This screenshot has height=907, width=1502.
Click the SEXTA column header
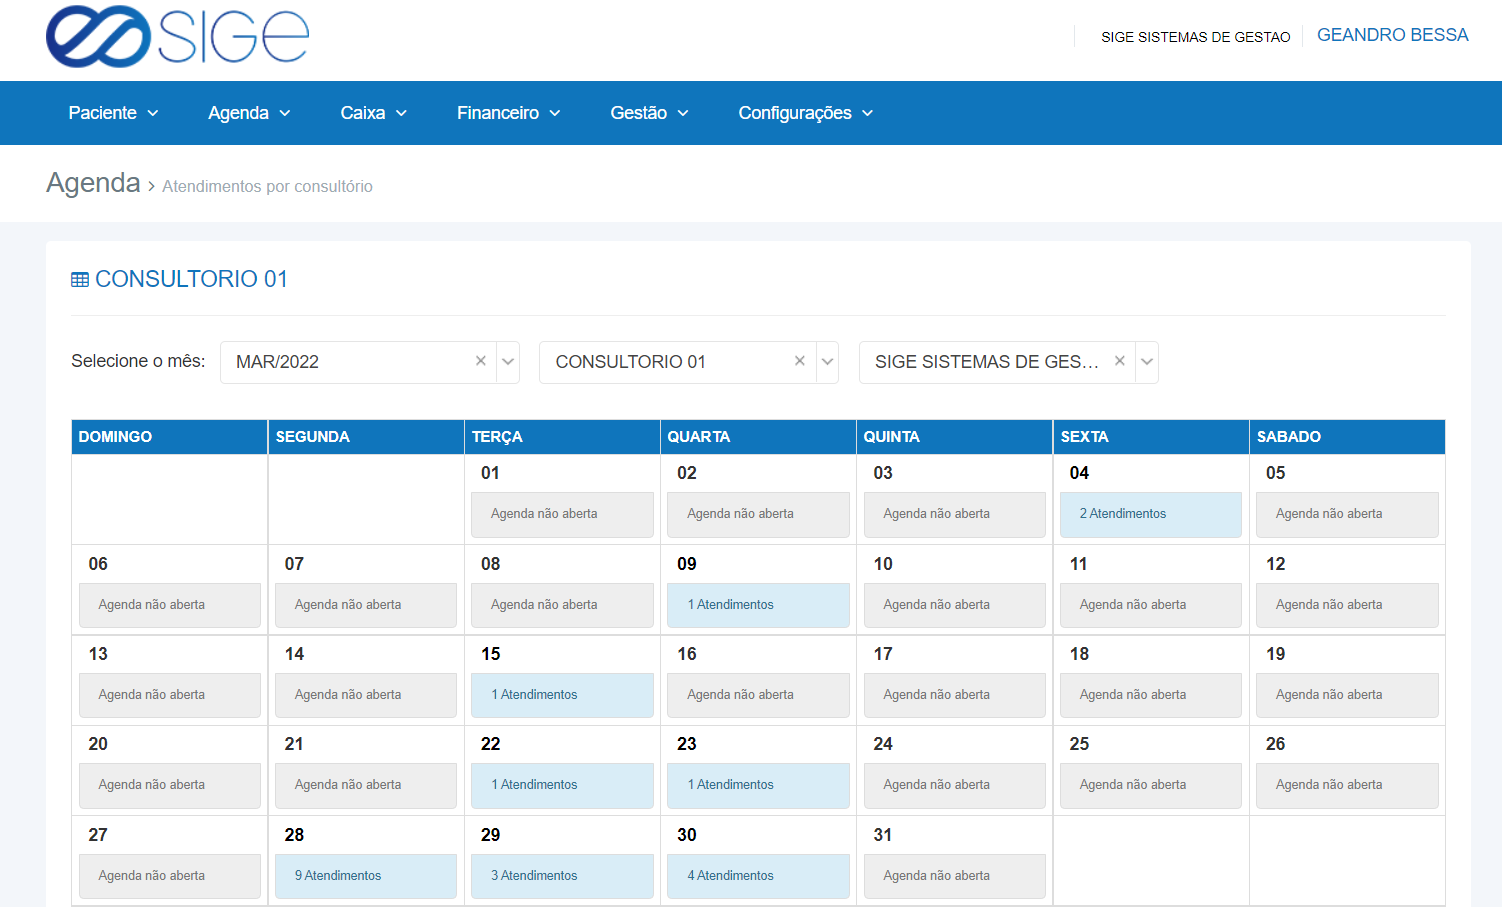click(1151, 437)
